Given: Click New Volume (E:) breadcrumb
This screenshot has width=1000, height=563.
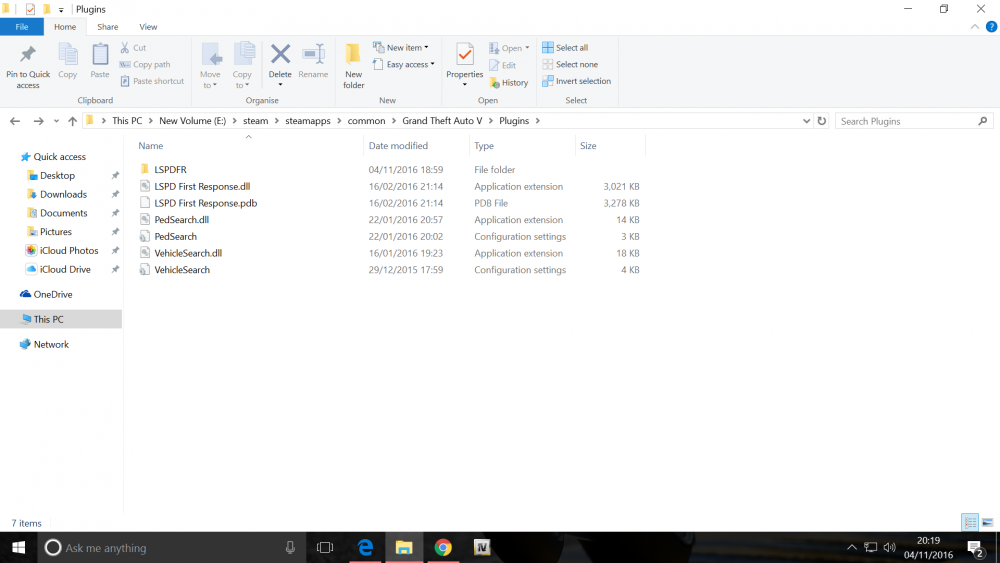Looking at the screenshot, I should [x=193, y=121].
